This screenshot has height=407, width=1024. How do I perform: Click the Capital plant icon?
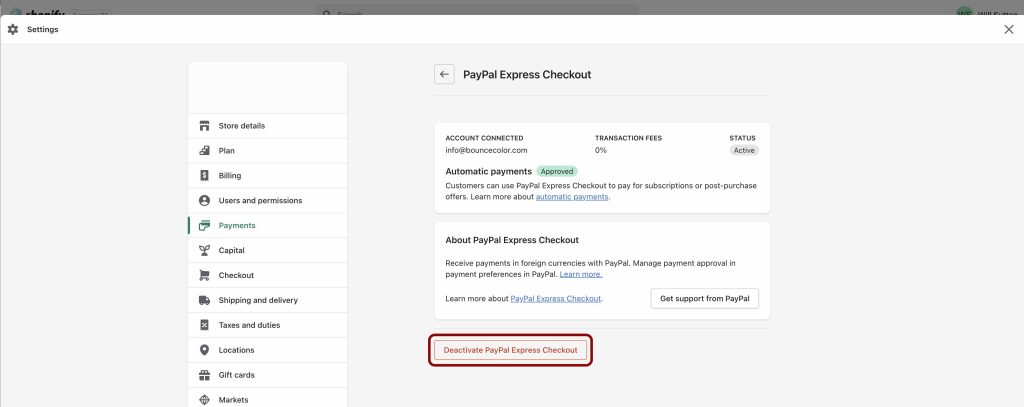click(x=204, y=250)
